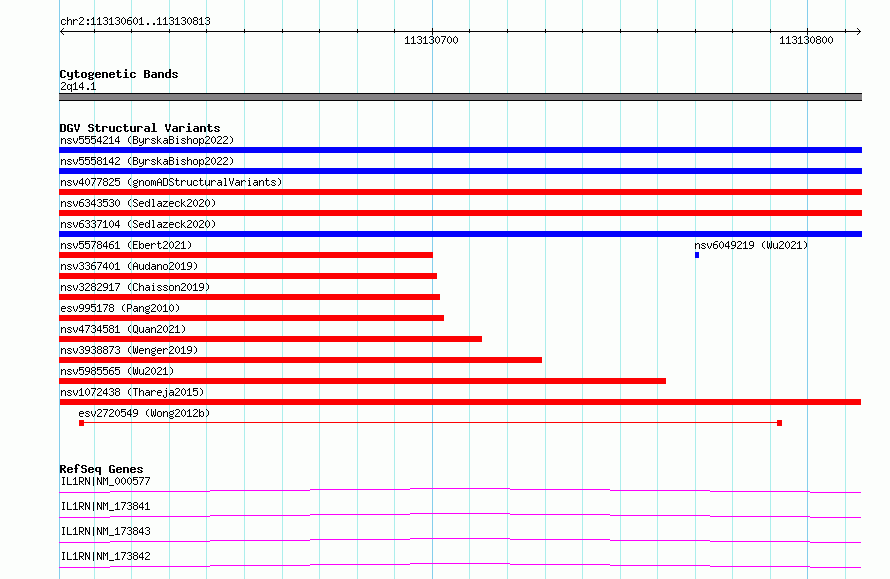Click the left red endpoint of esv2720549
This screenshot has height=579, width=890.
[x=82, y=423]
